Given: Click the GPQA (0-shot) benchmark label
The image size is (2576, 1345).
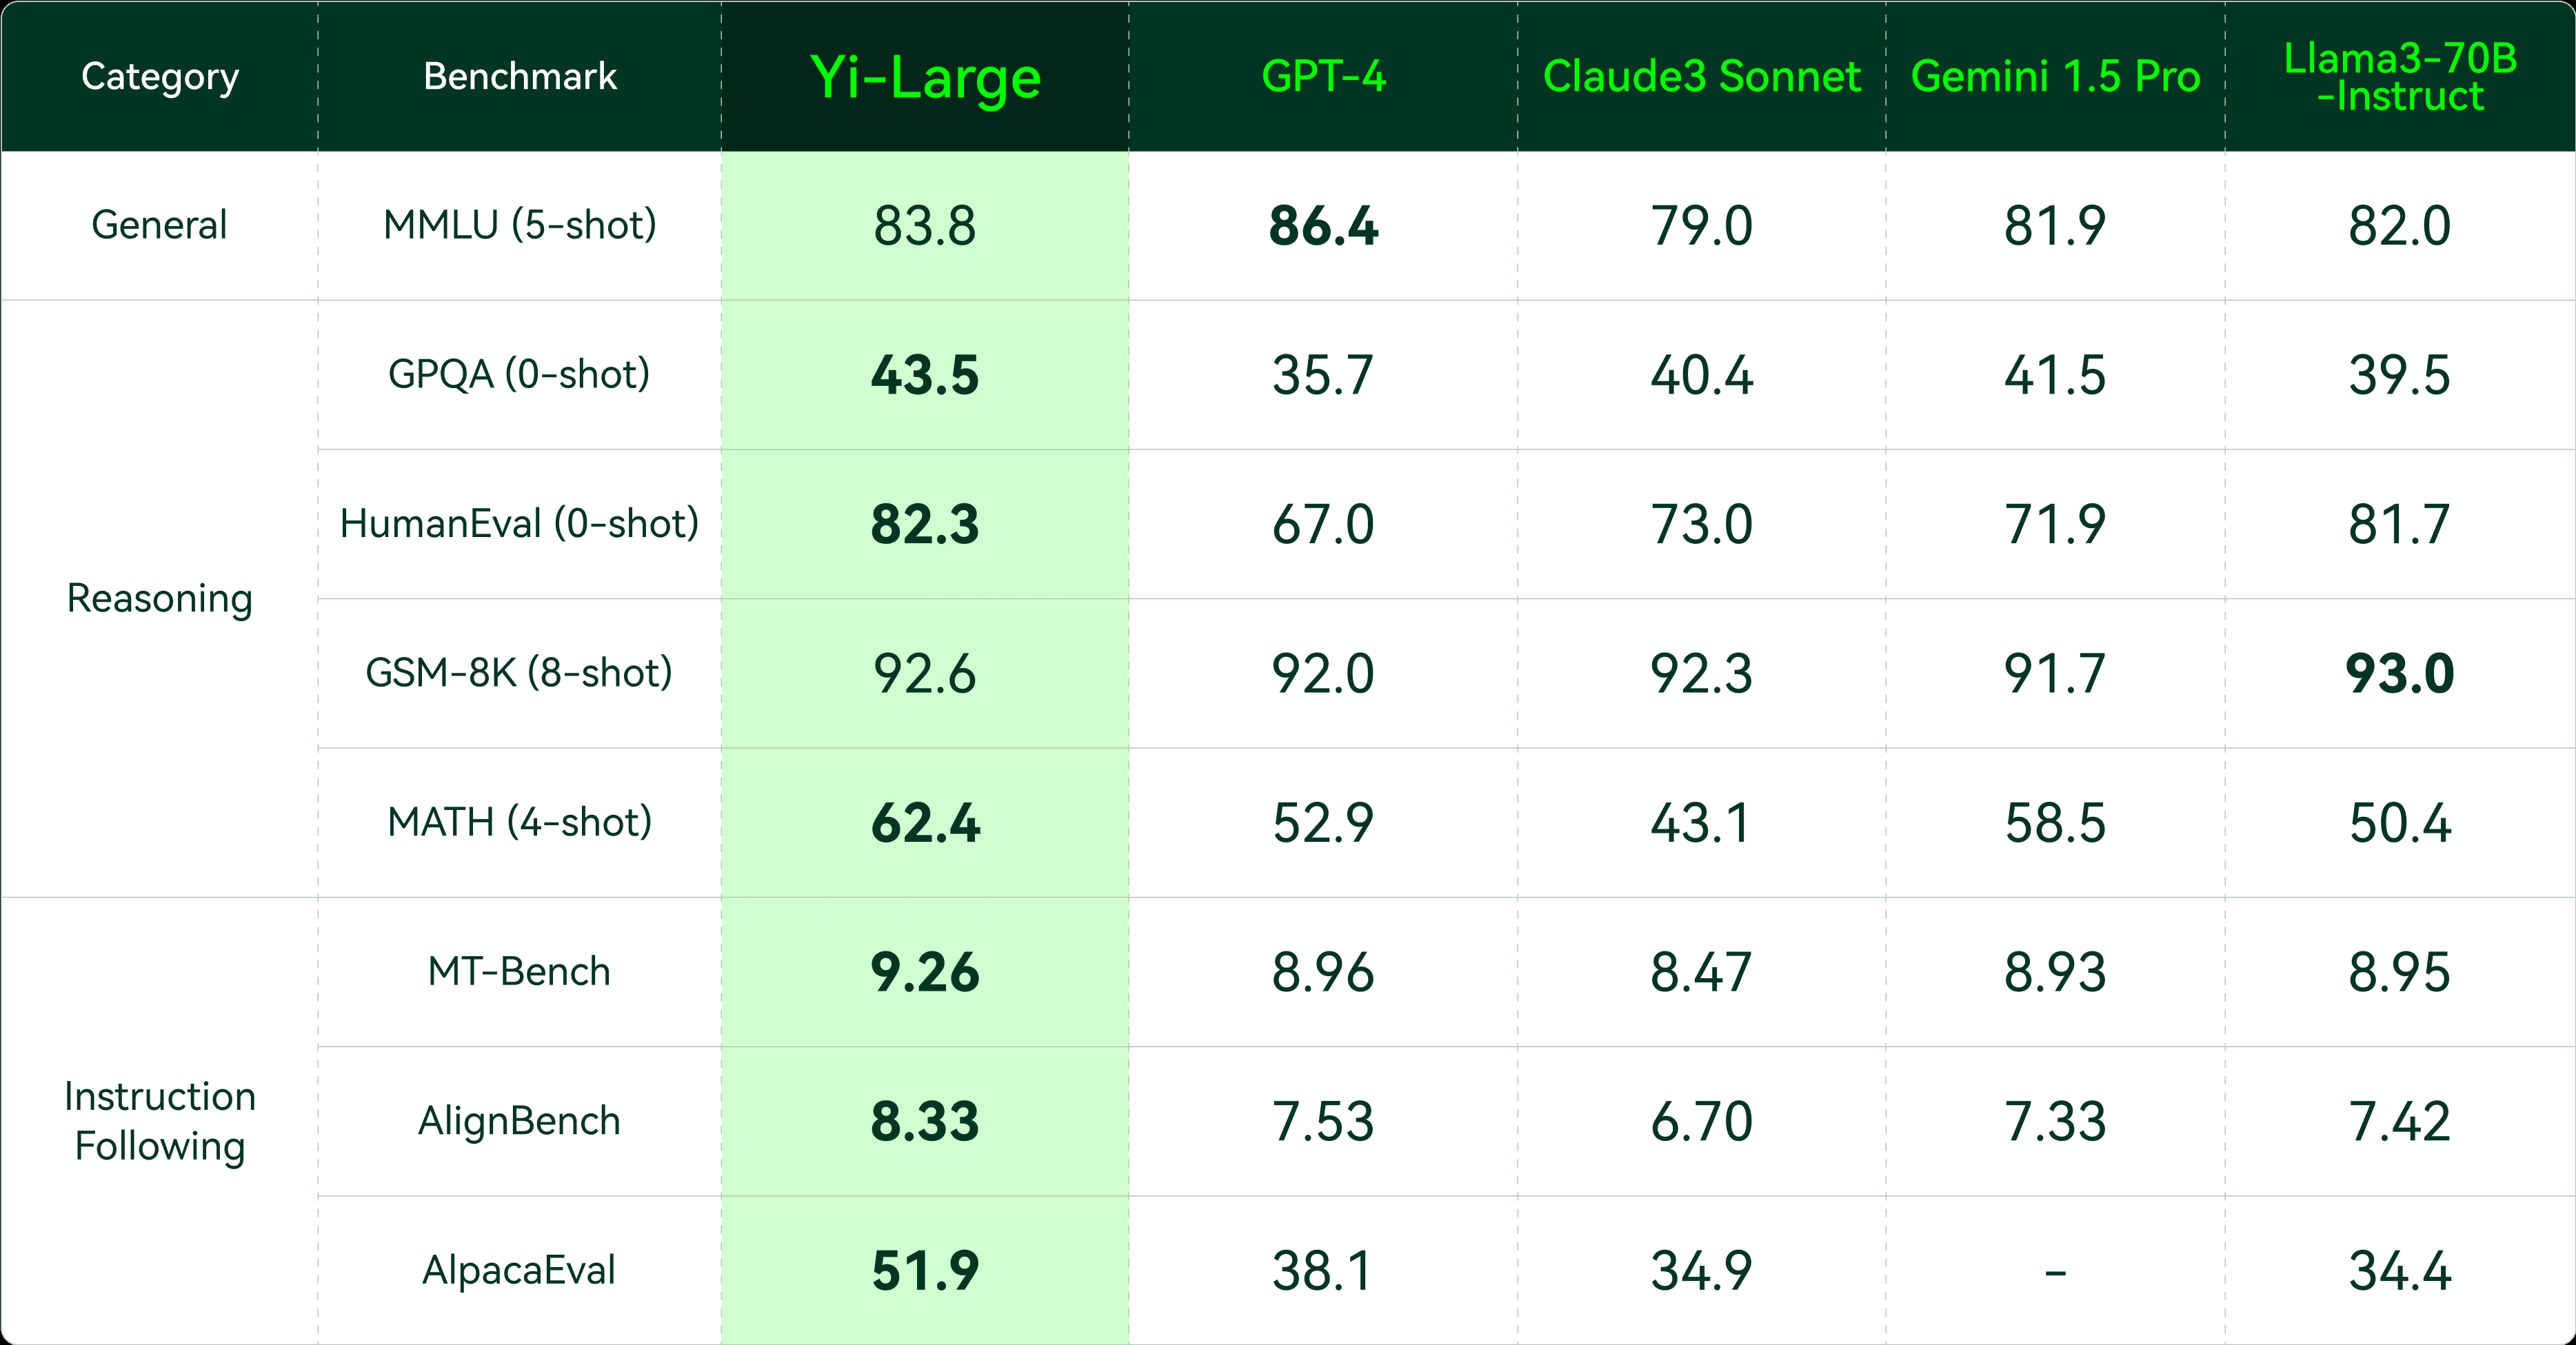Looking at the screenshot, I should [x=519, y=375].
